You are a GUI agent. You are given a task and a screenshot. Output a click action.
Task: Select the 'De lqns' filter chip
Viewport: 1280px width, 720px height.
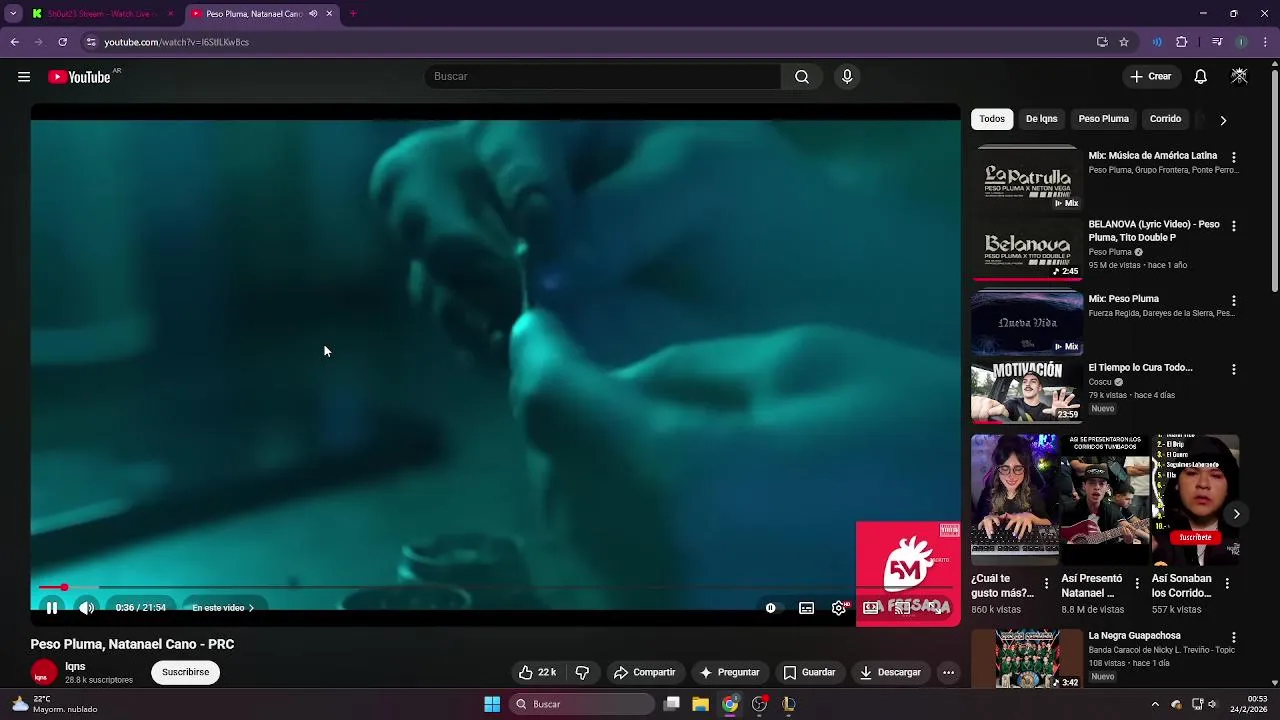click(1041, 119)
